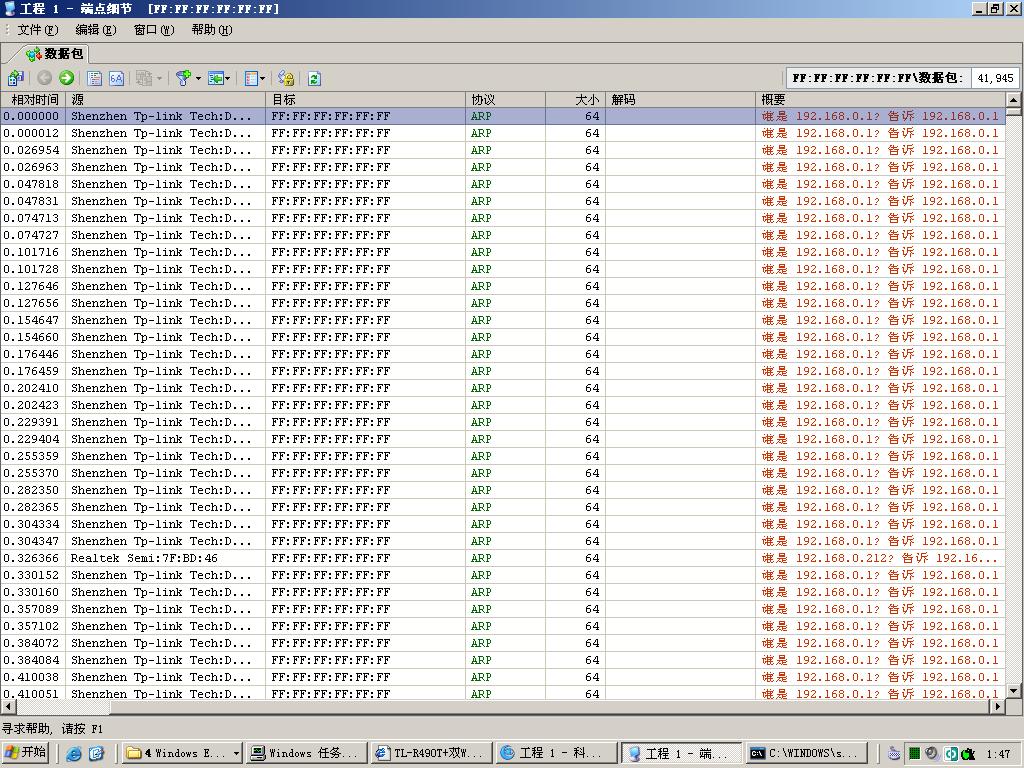Viewport: 1024px width, 768px height.
Task: Expand the dropdown beside the green-arrow export icon
Action: (228, 78)
